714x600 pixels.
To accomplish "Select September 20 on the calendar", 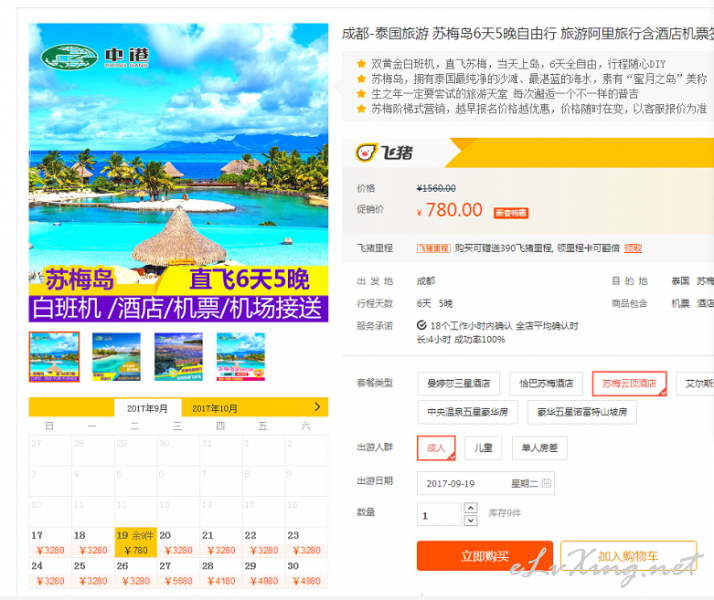I will [178, 542].
